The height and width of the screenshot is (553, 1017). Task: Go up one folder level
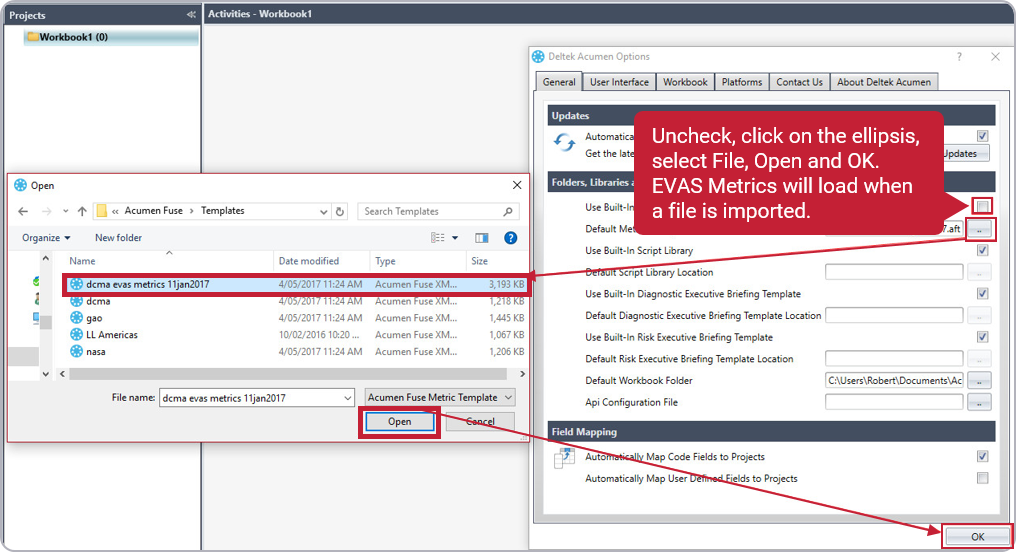82,211
